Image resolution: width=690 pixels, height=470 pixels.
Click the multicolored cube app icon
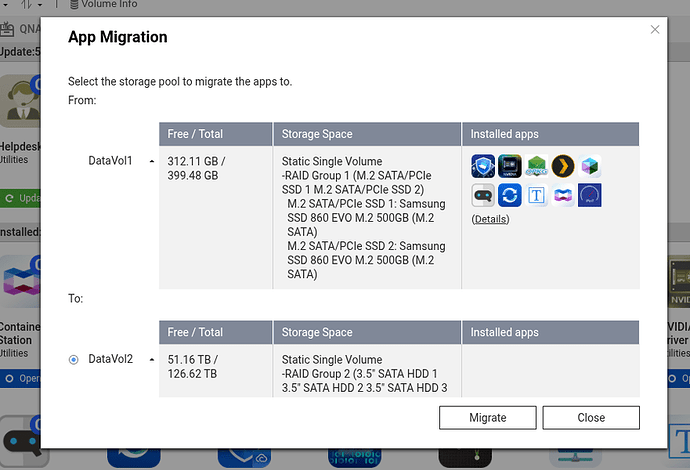[x=590, y=167]
